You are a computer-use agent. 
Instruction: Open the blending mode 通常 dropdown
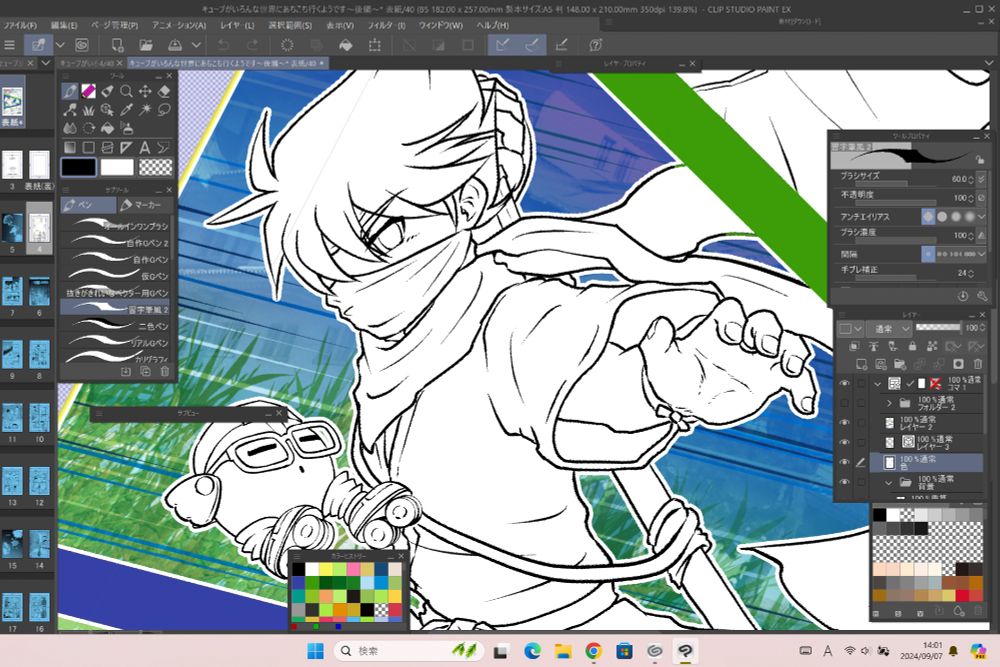tap(891, 329)
